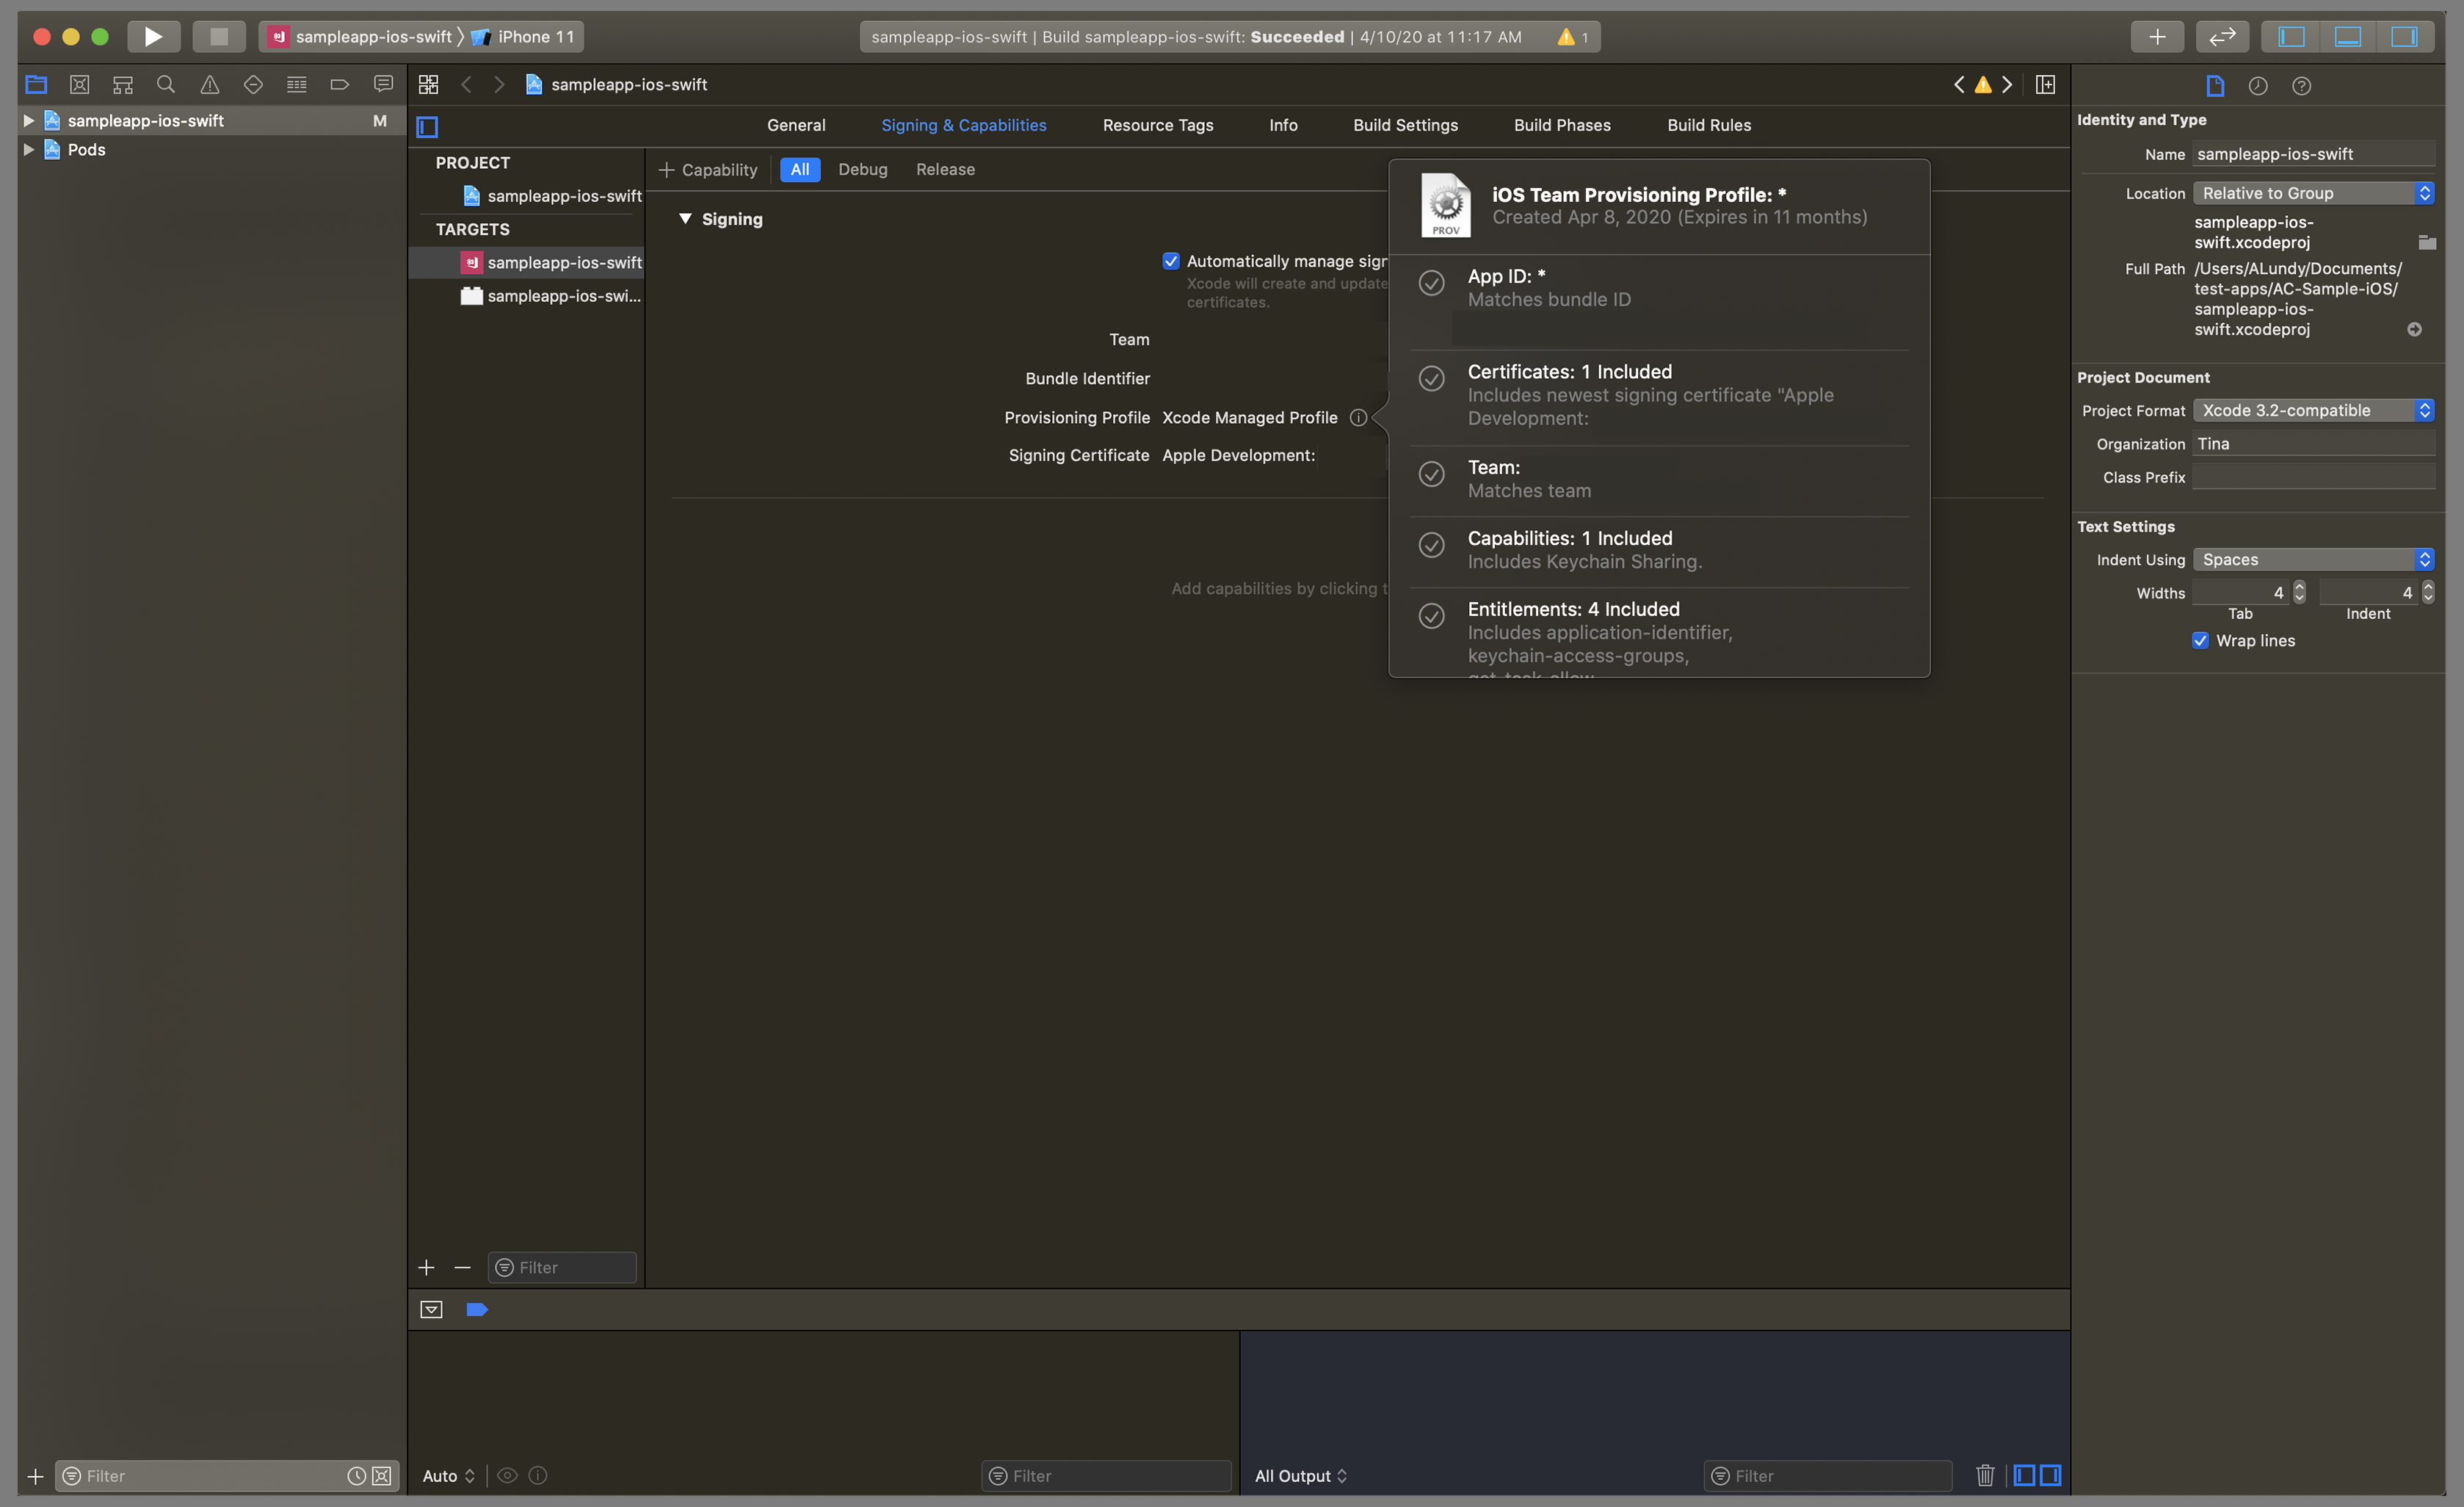Screen dimensions: 2464x1507
Task: Click the add Capability button
Action: click(x=708, y=170)
